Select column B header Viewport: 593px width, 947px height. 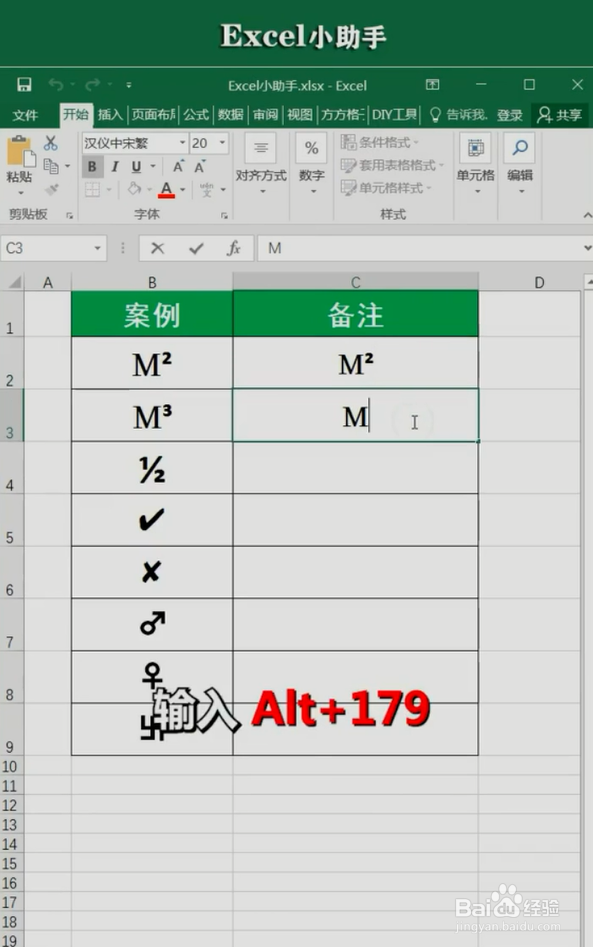tap(152, 282)
